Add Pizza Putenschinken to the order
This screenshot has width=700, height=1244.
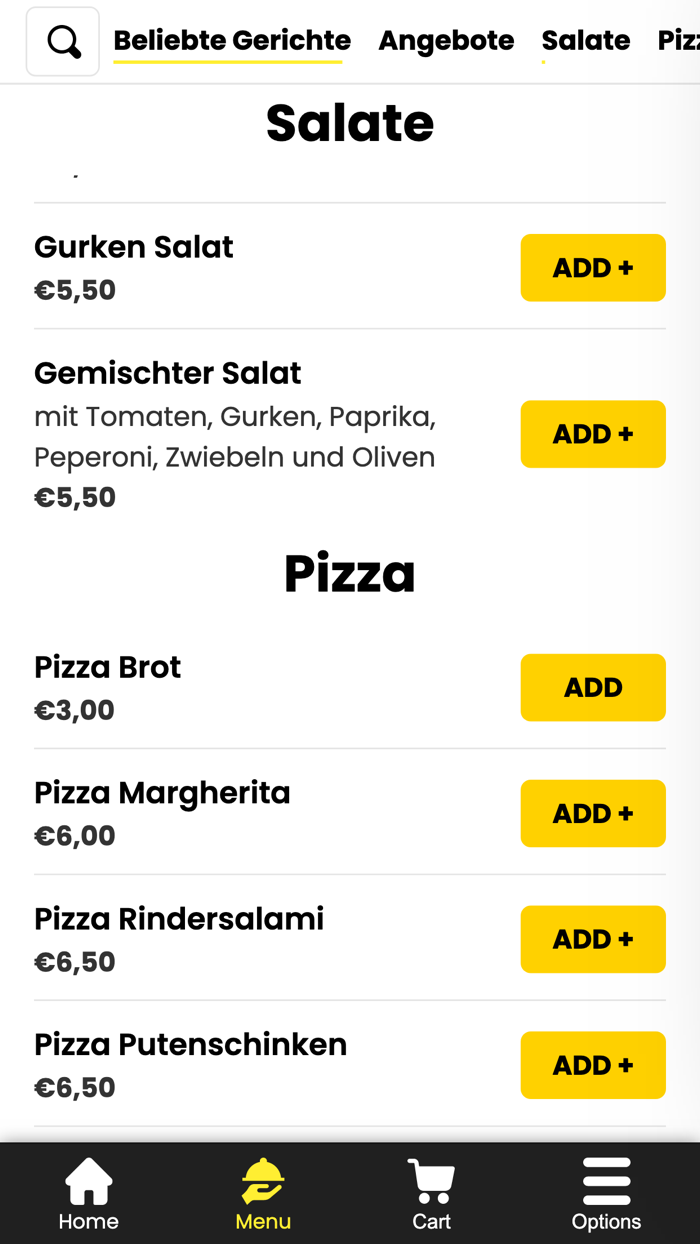592,1065
